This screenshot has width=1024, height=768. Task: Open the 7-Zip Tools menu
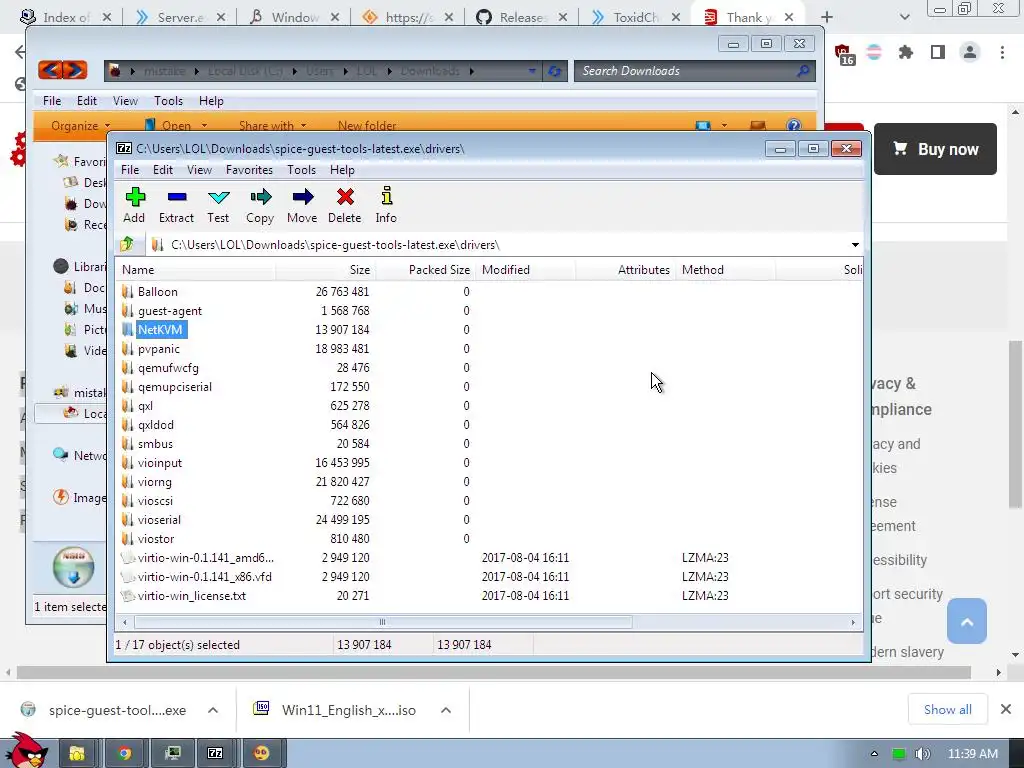click(301, 170)
